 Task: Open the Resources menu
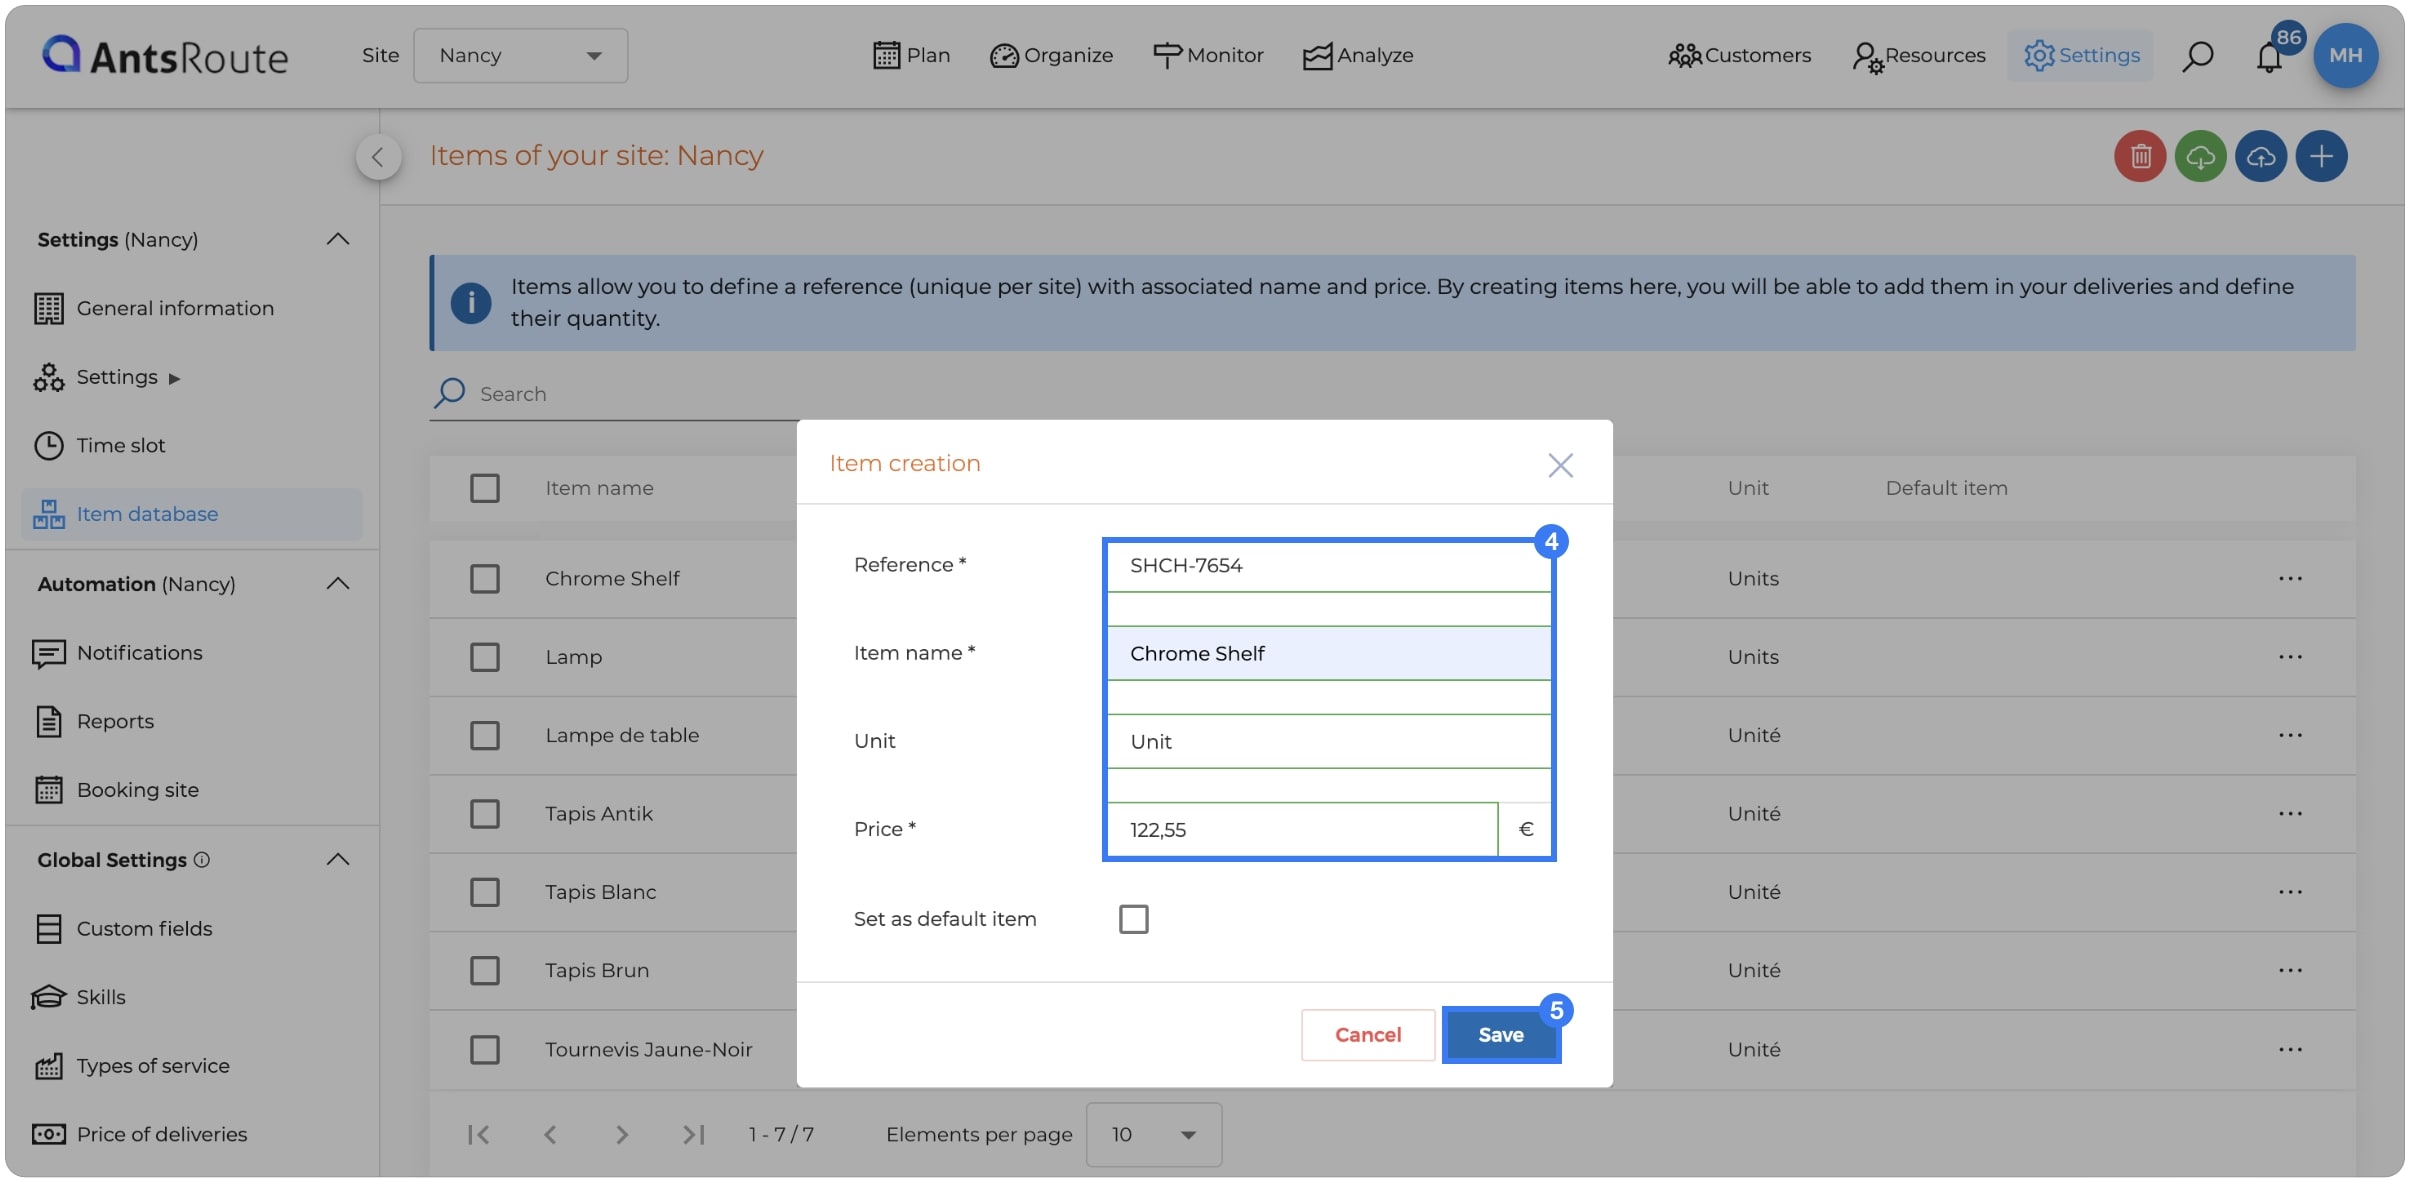(x=1919, y=56)
